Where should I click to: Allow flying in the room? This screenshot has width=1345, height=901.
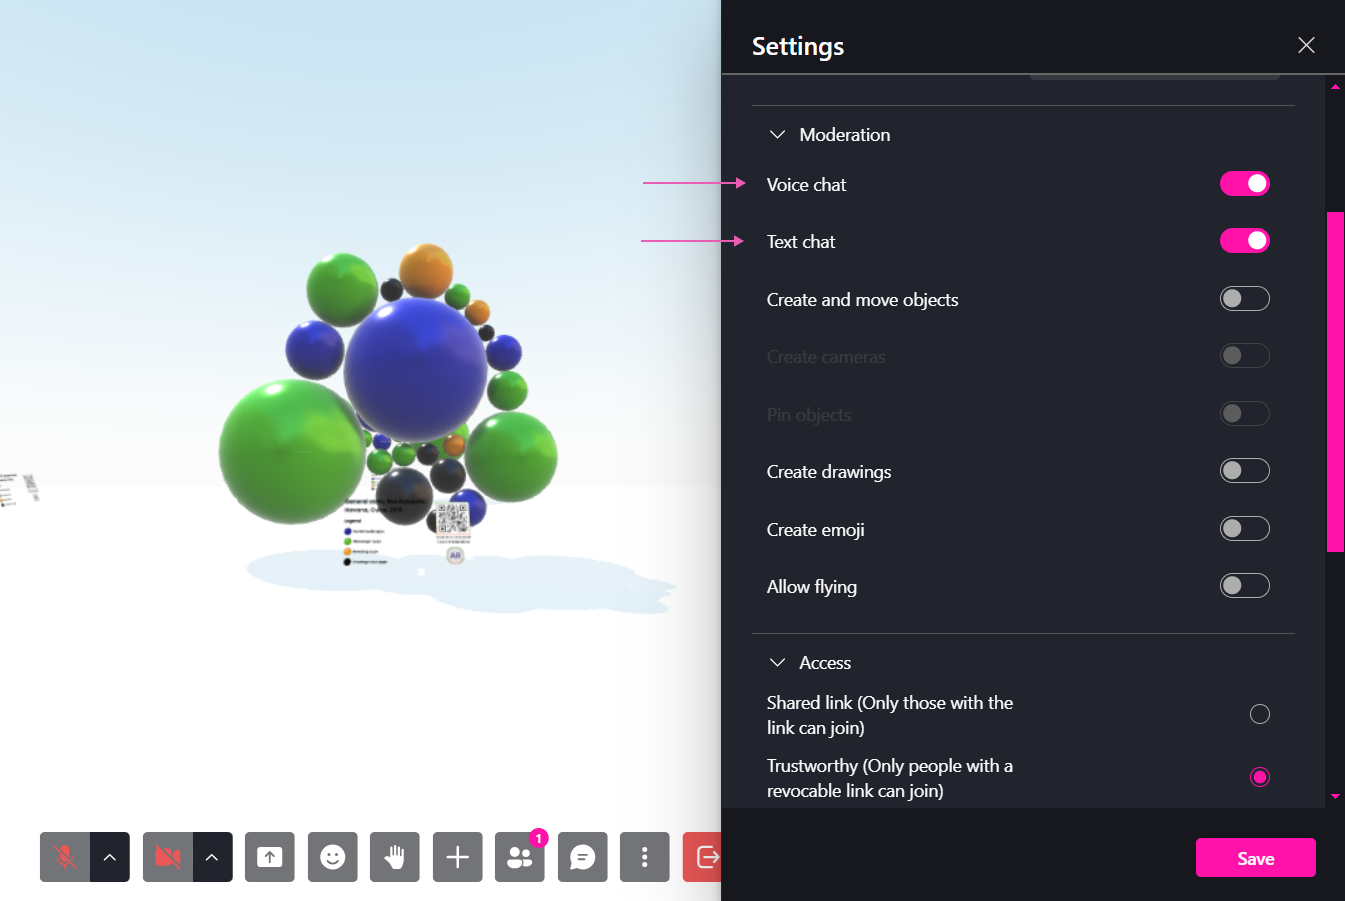point(1244,585)
